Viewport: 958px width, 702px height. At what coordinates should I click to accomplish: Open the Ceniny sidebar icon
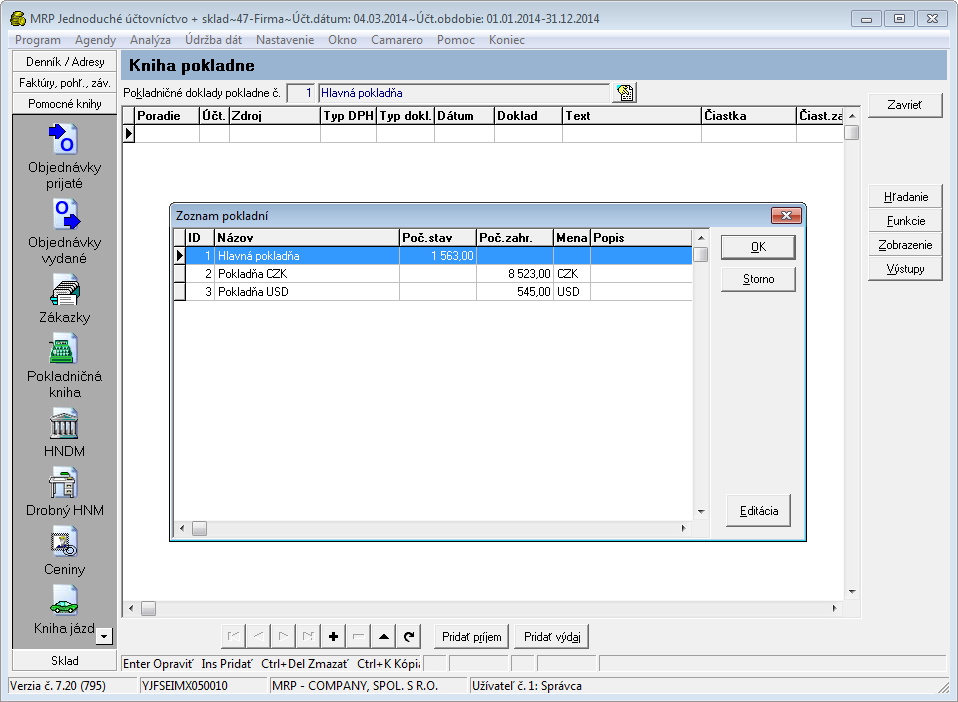pyautogui.click(x=64, y=541)
